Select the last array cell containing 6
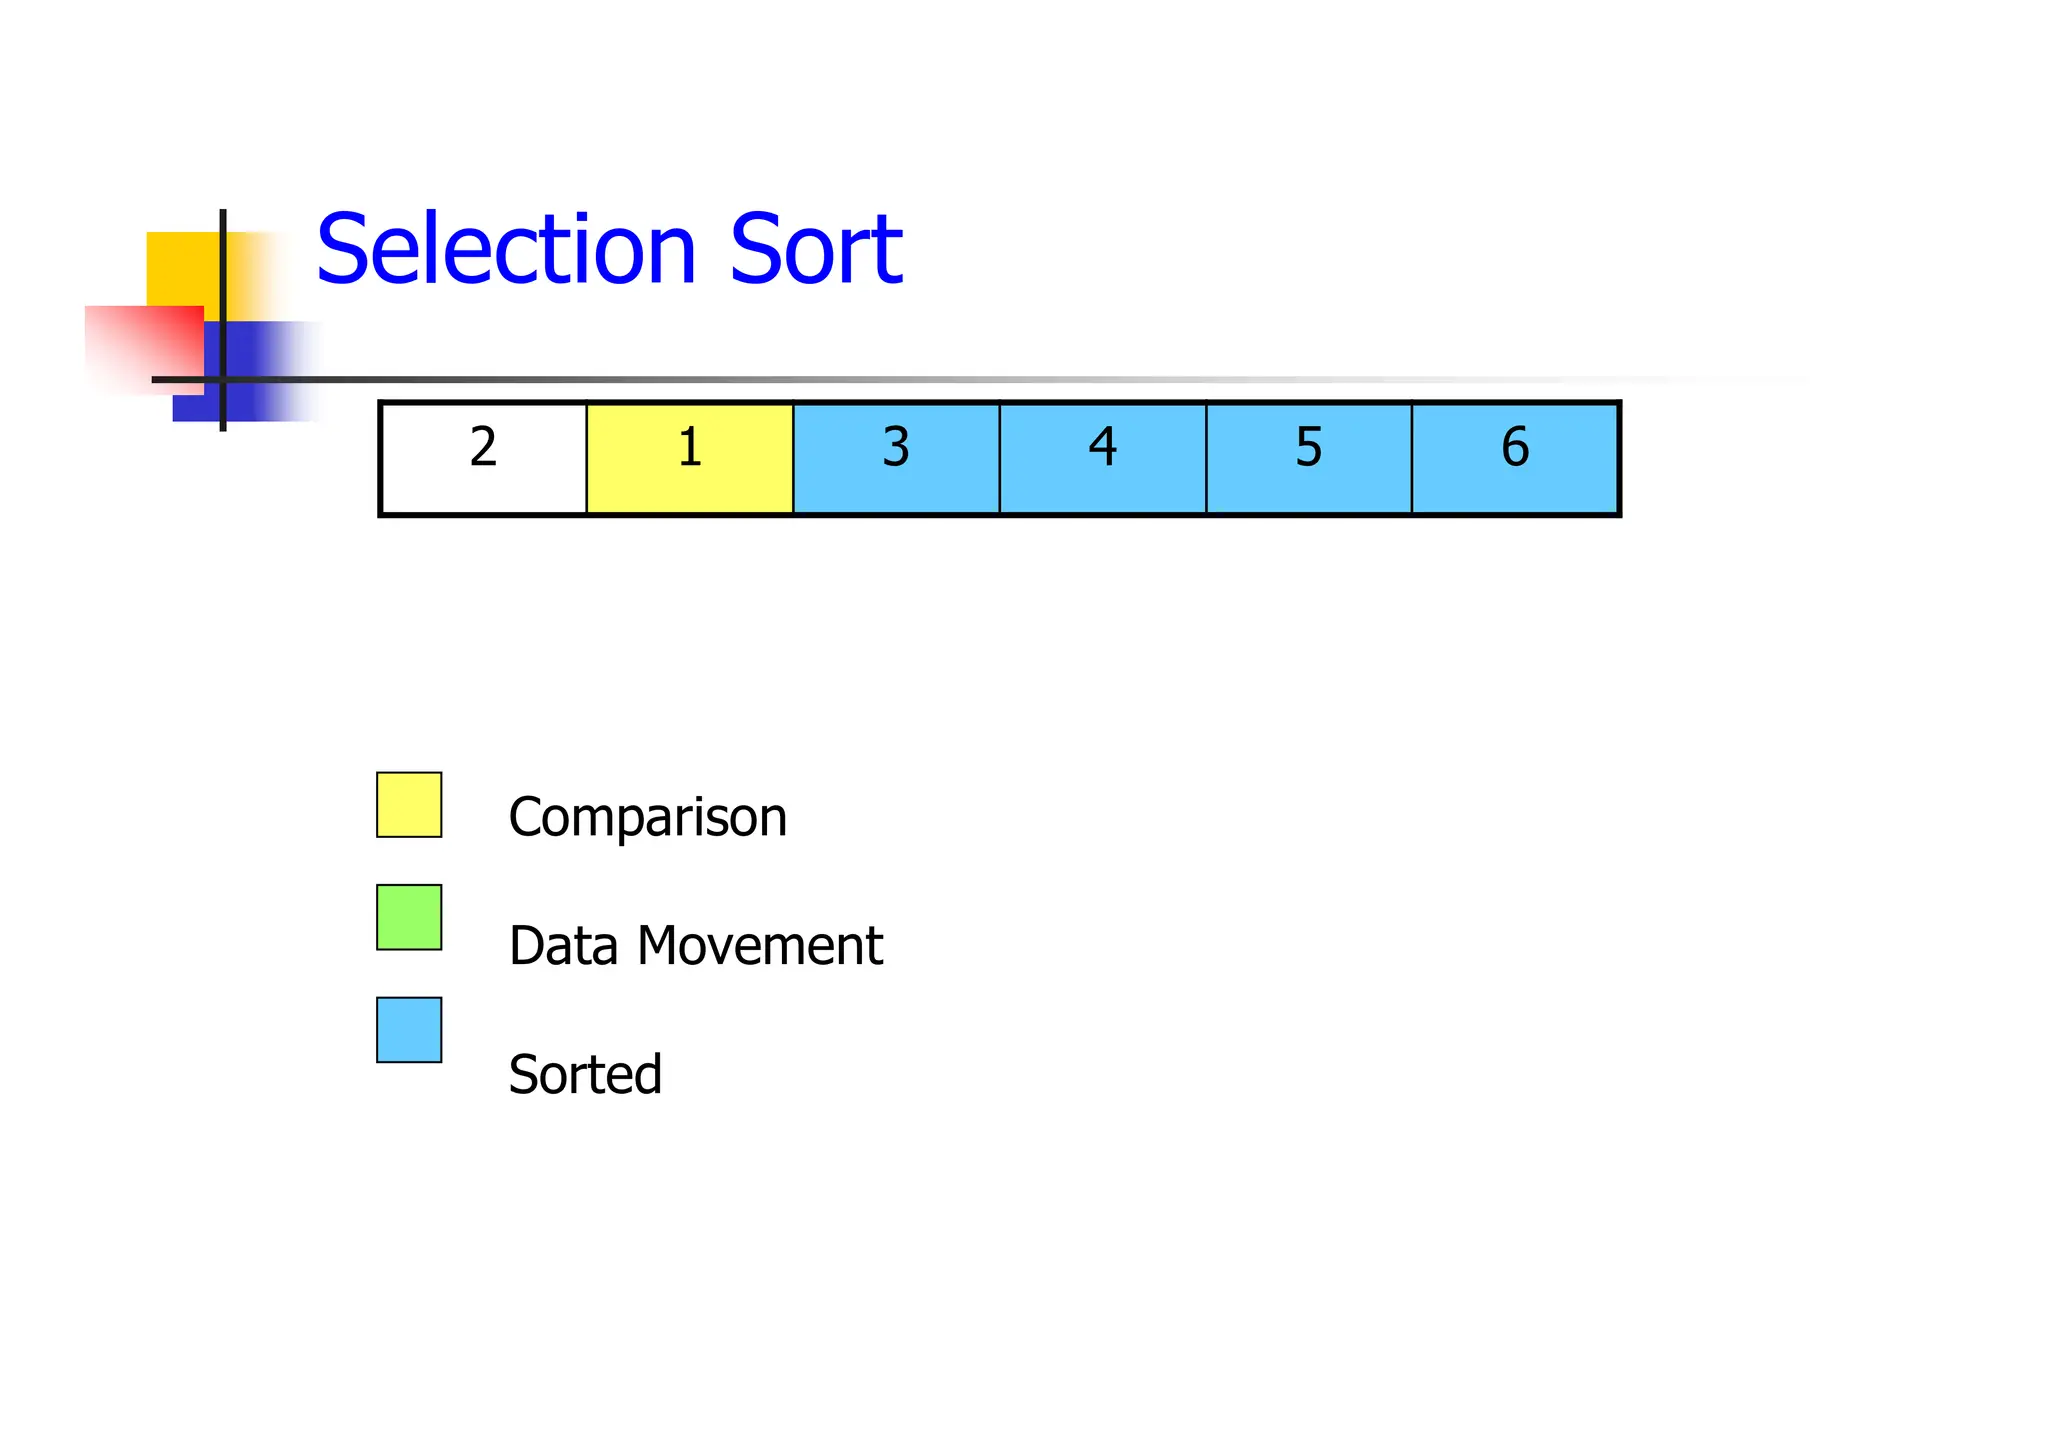The image size is (2048, 1448). point(1514,458)
